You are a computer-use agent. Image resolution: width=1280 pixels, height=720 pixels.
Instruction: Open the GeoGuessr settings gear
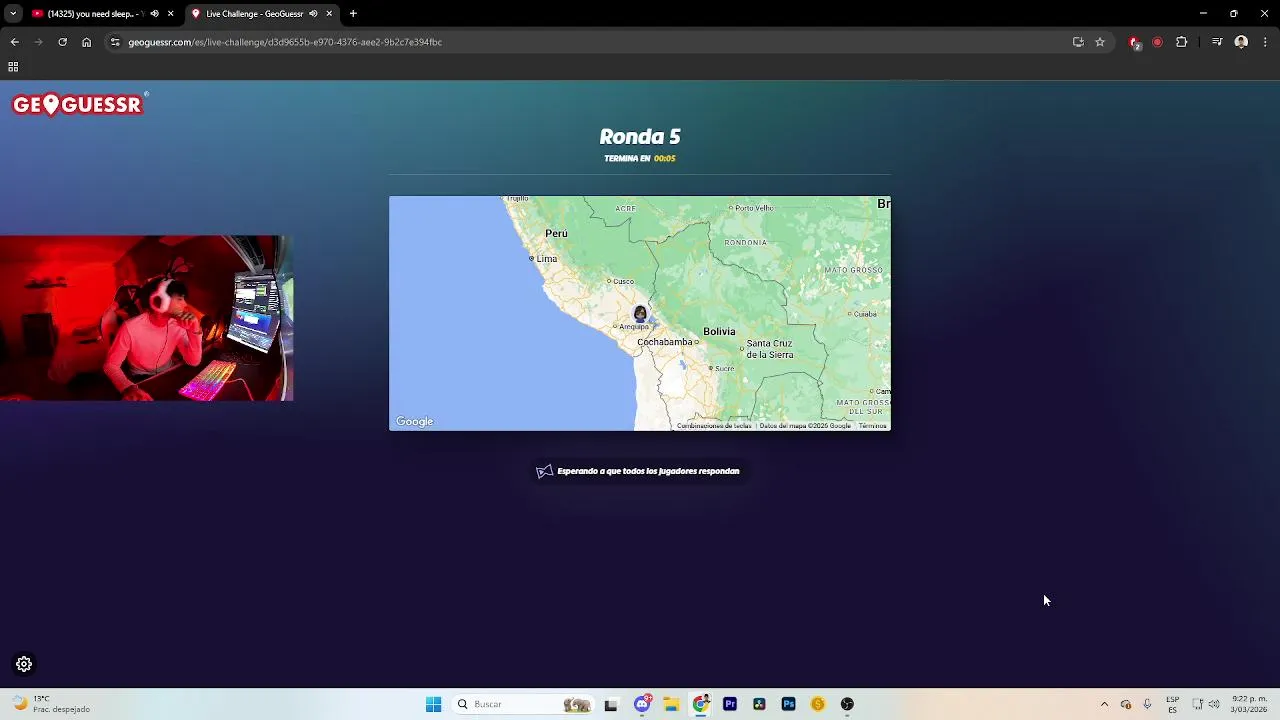(x=24, y=664)
